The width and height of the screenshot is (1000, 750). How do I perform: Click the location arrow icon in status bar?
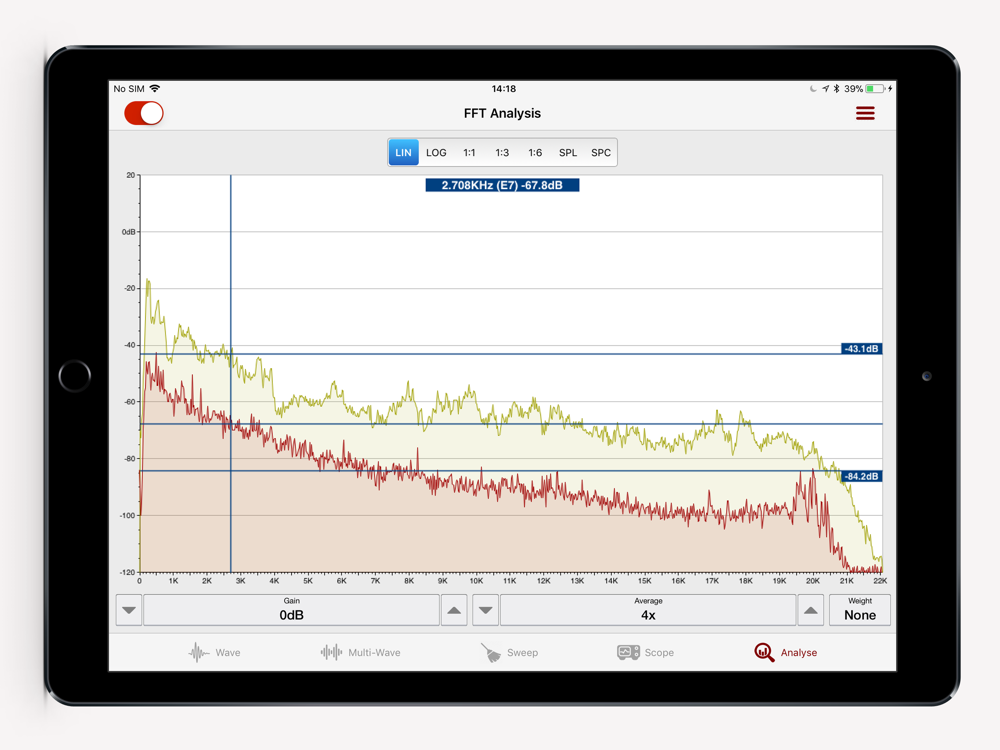tap(825, 89)
